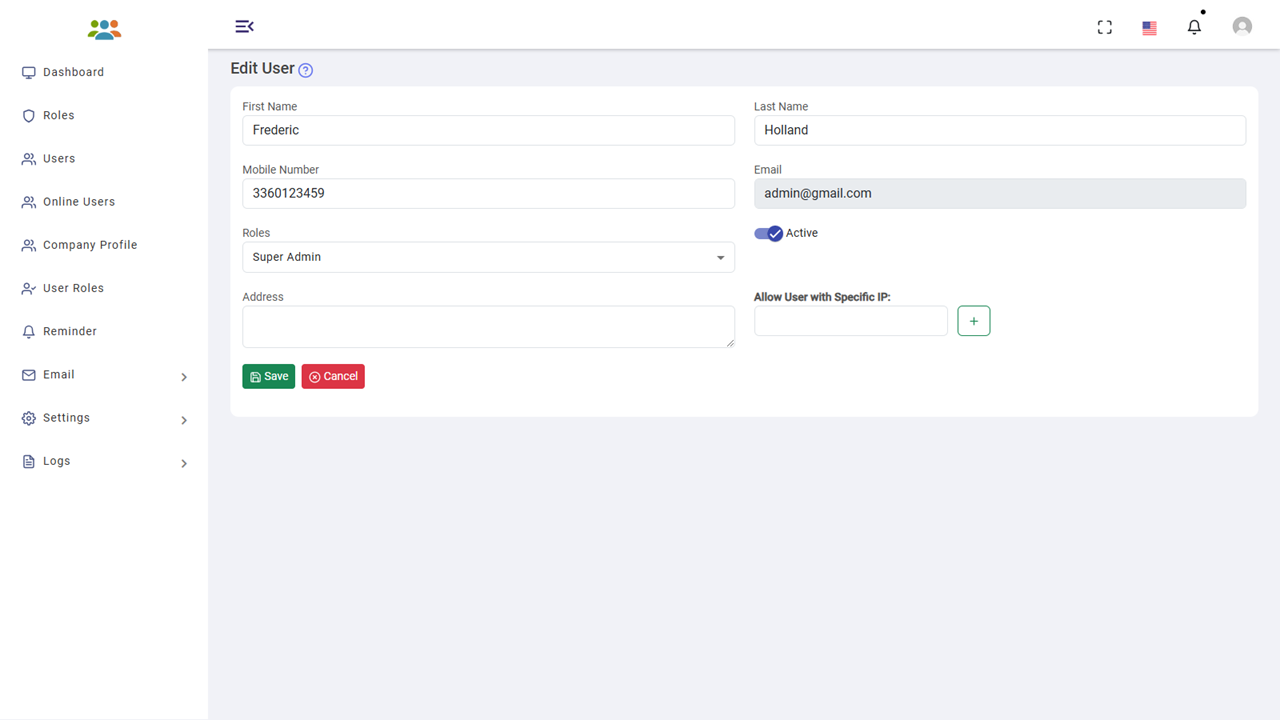Expand the Email submenu in the sidebar
1280x720 pixels.
[x=104, y=375]
